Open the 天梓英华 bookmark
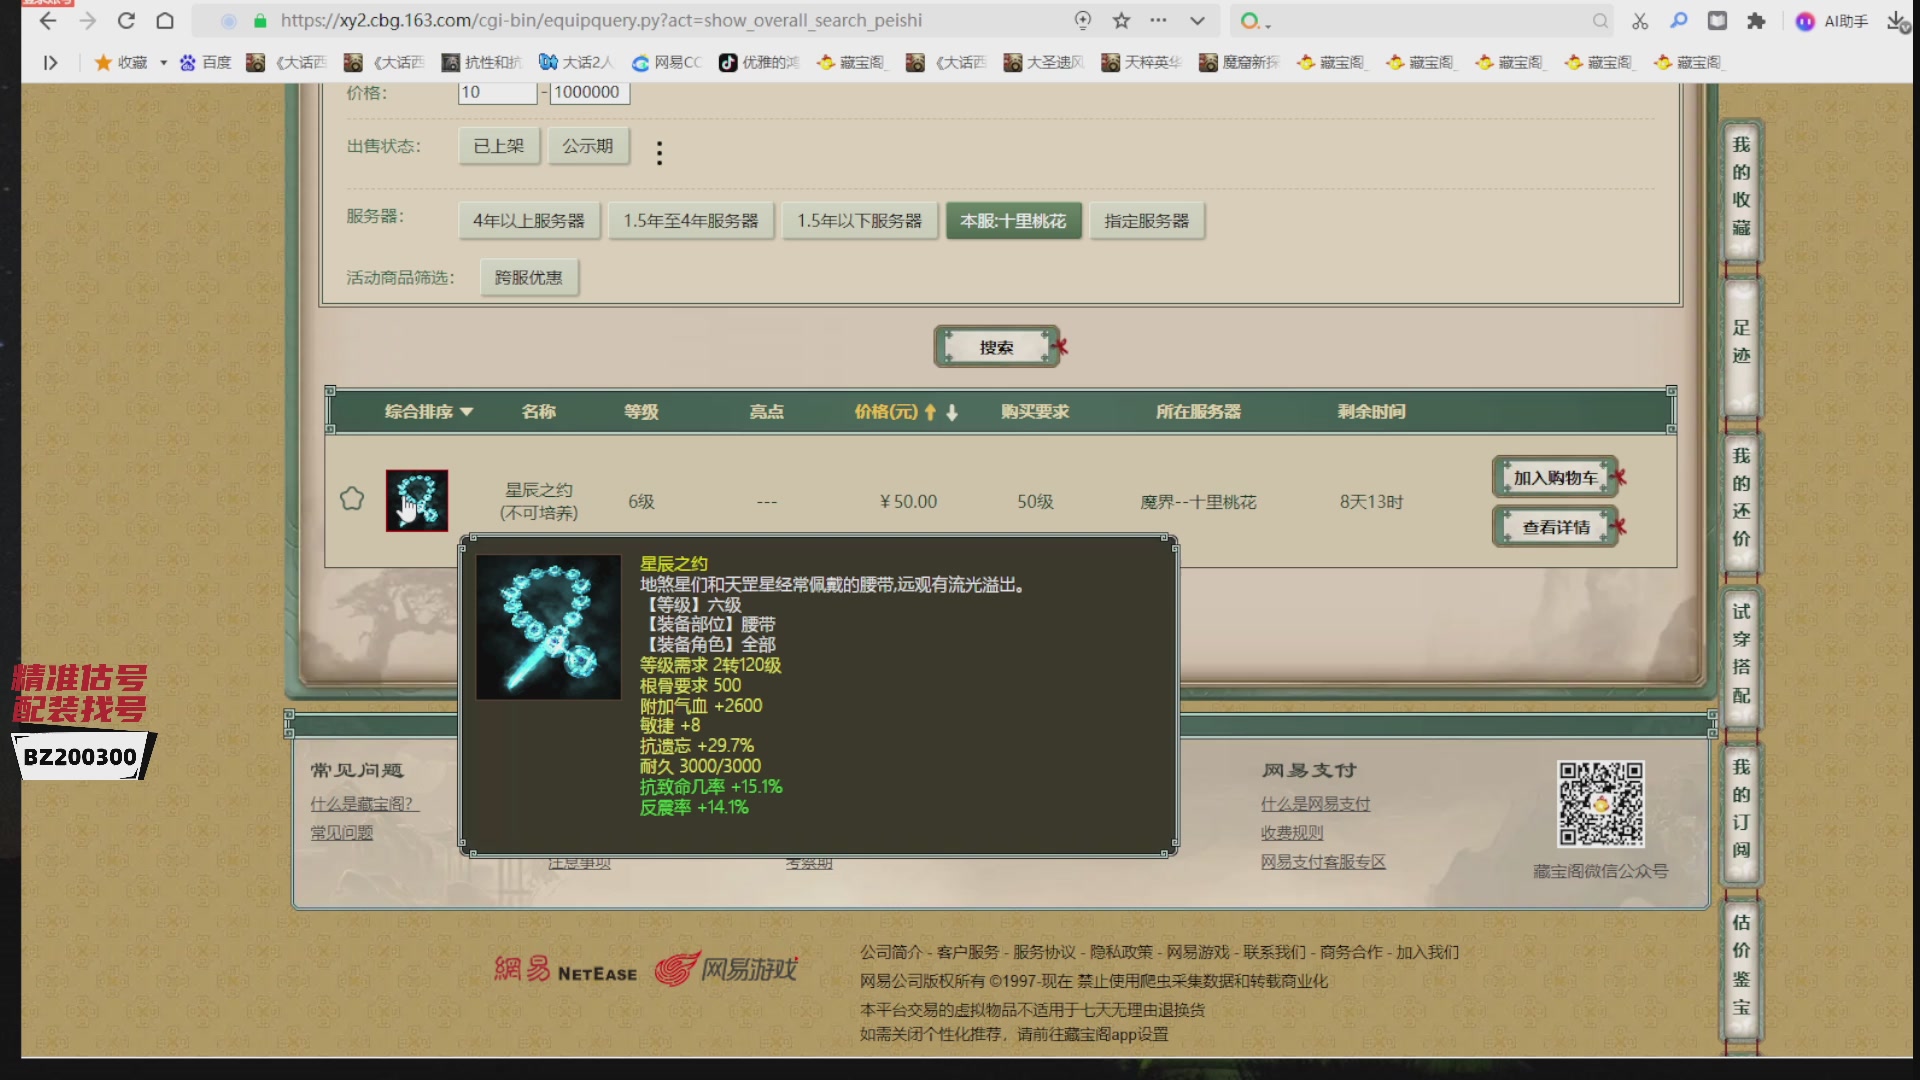 1141,62
